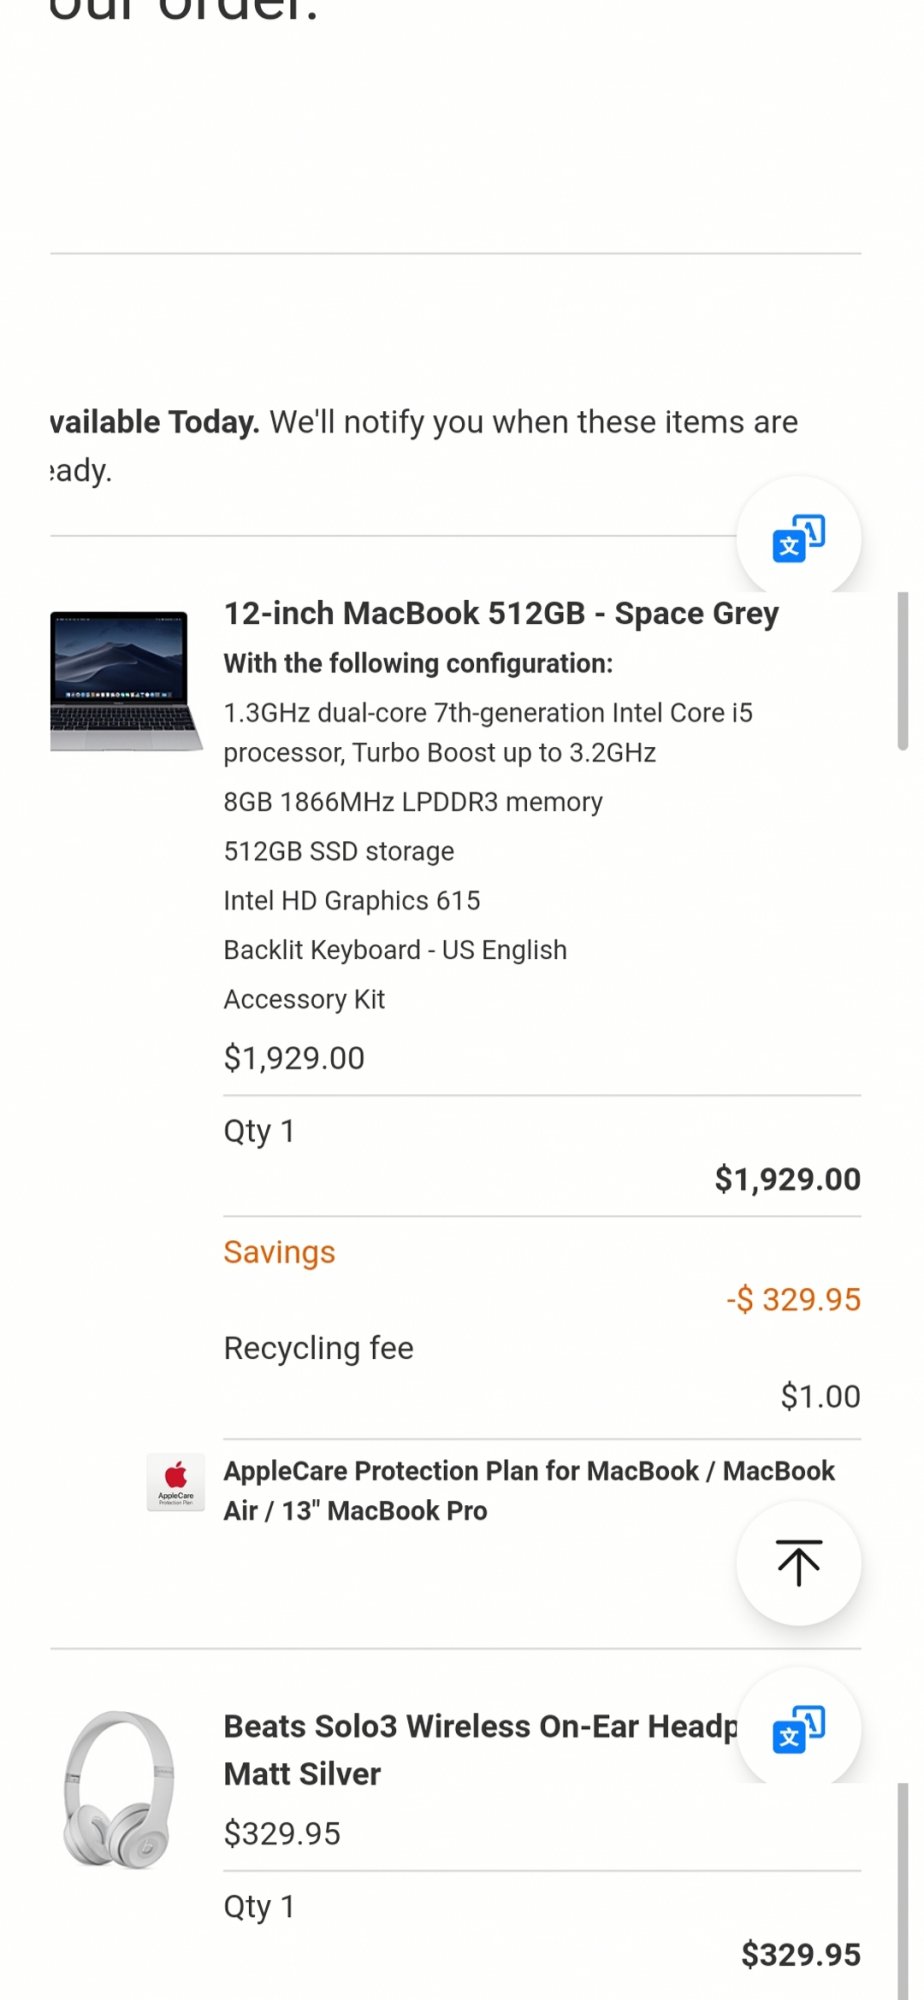Select the bold $1,929.00 line total
Image resolution: width=924 pixels, height=2000 pixels.
coord(787,1179)
